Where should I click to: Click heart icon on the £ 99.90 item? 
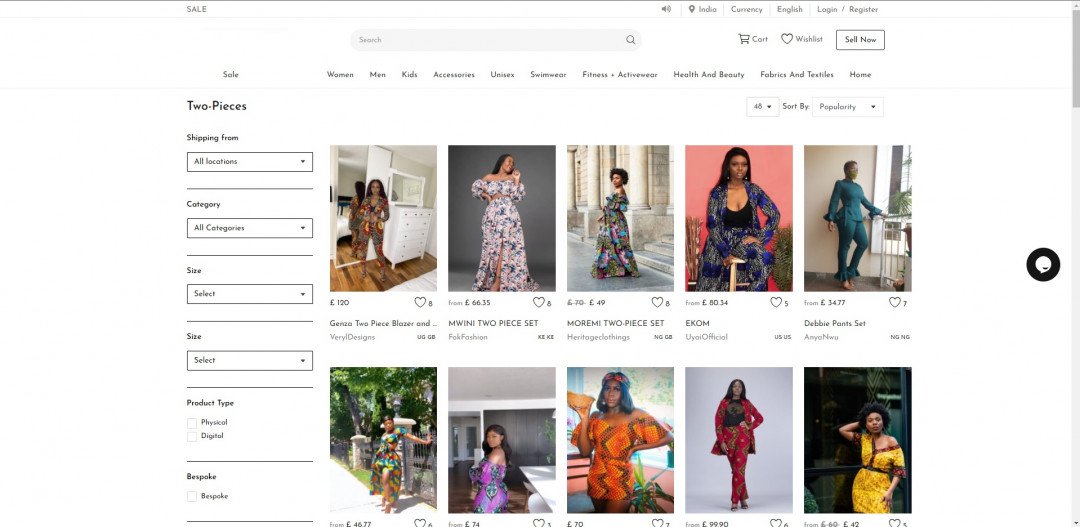click(x=776, y=523)
